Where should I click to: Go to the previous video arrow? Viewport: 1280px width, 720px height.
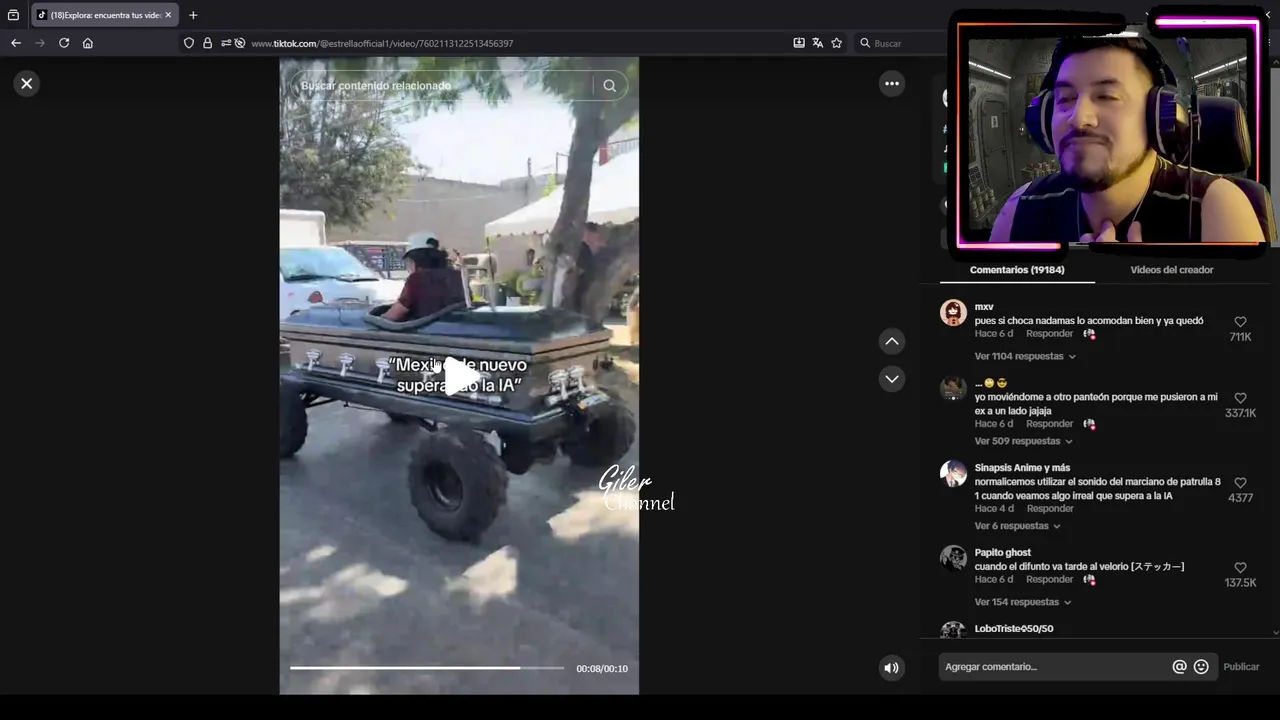click(892, 341)
